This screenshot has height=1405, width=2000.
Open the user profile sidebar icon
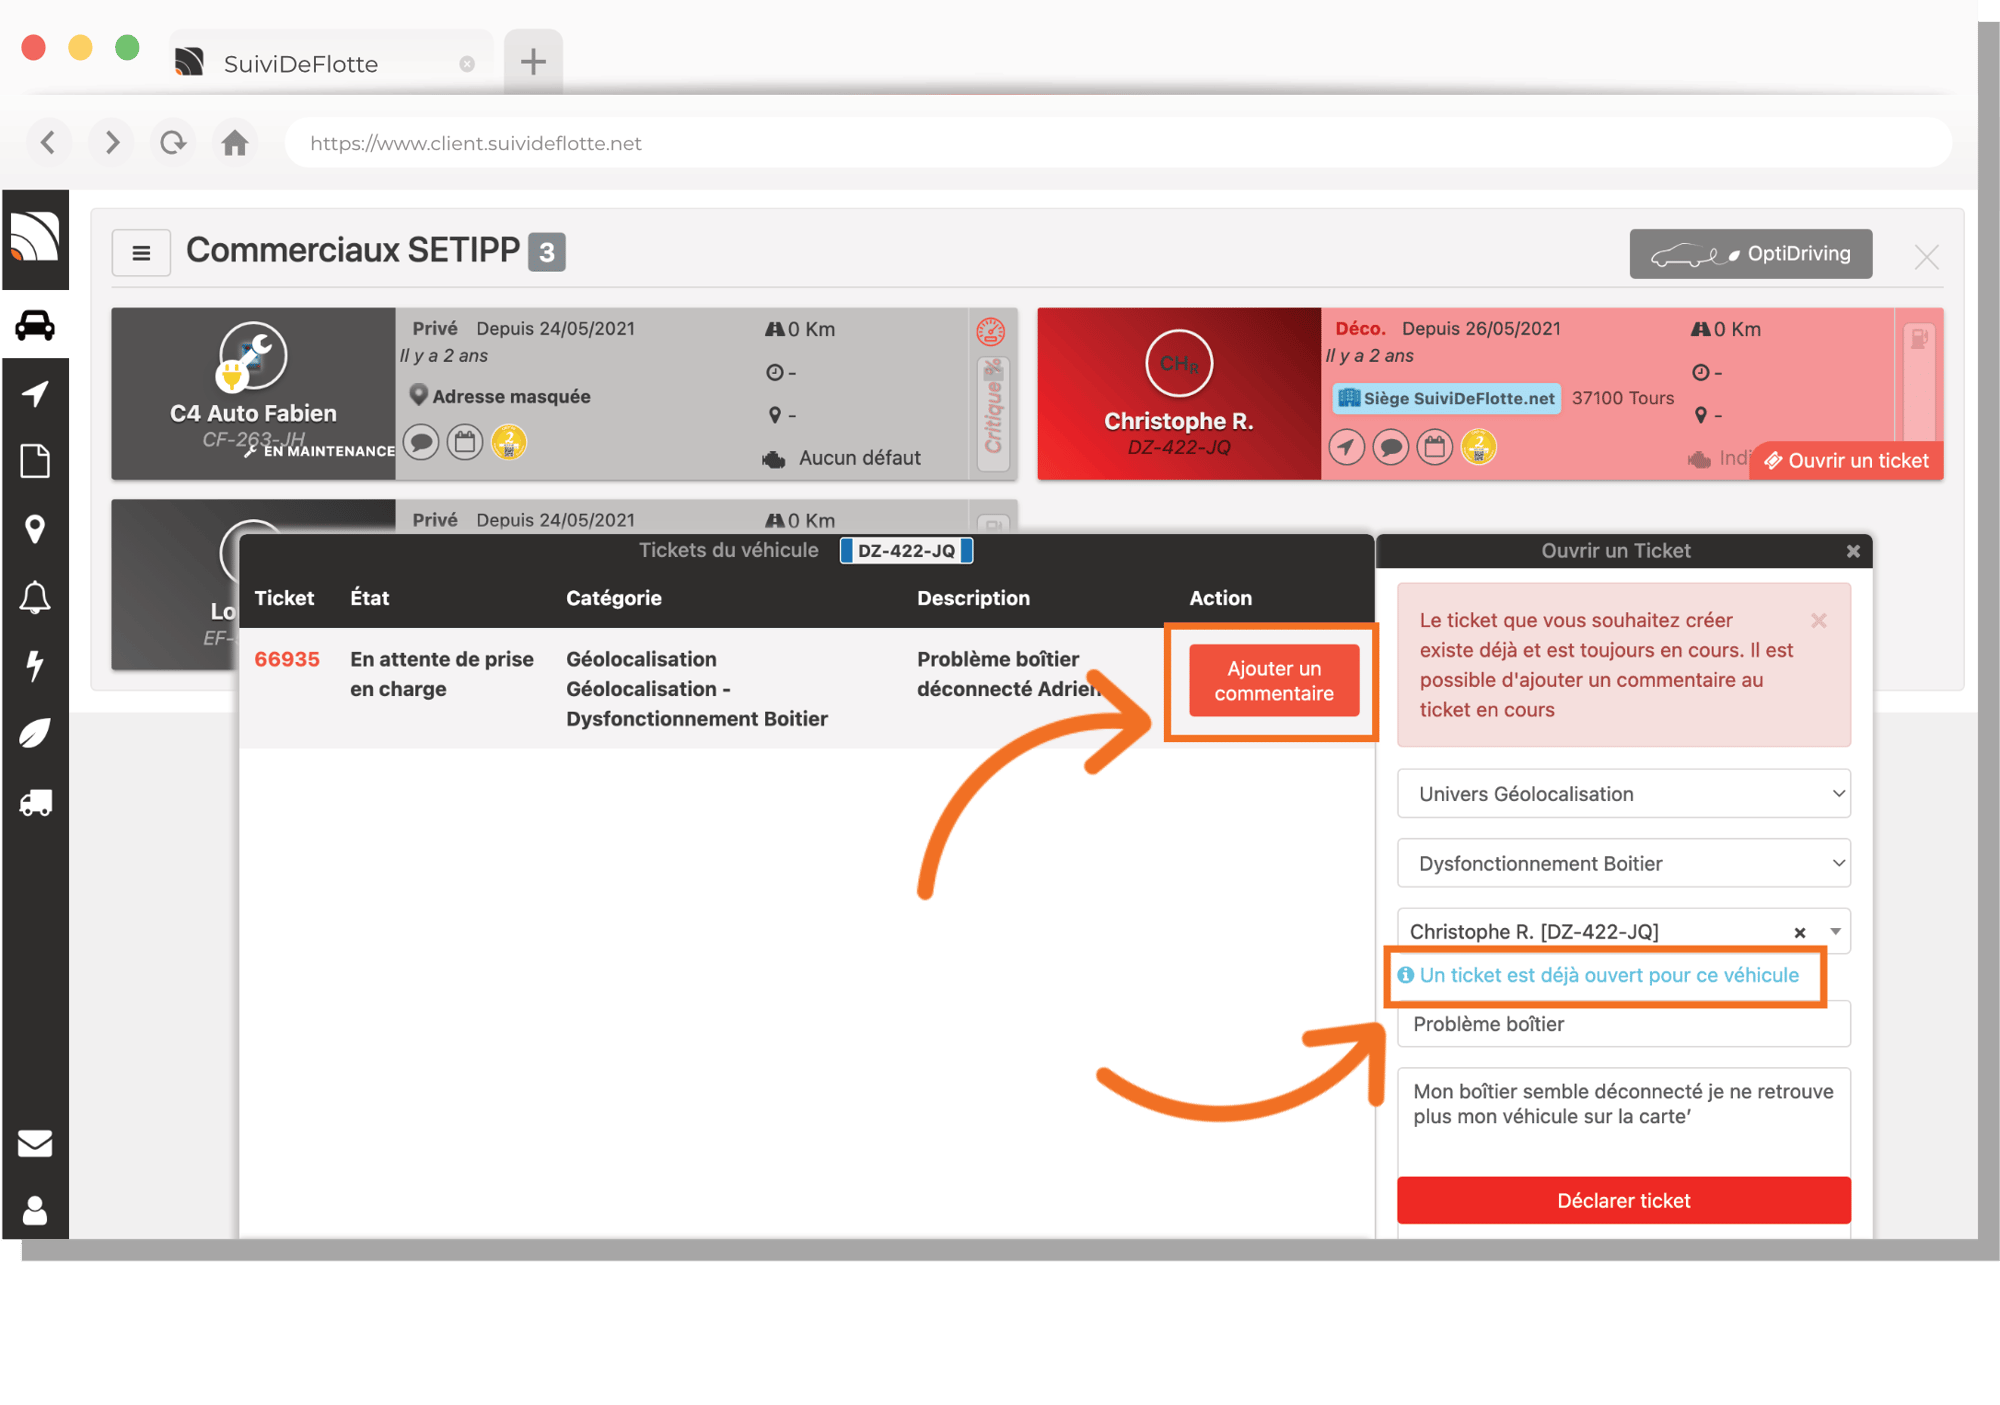(x=35, y=1210)
